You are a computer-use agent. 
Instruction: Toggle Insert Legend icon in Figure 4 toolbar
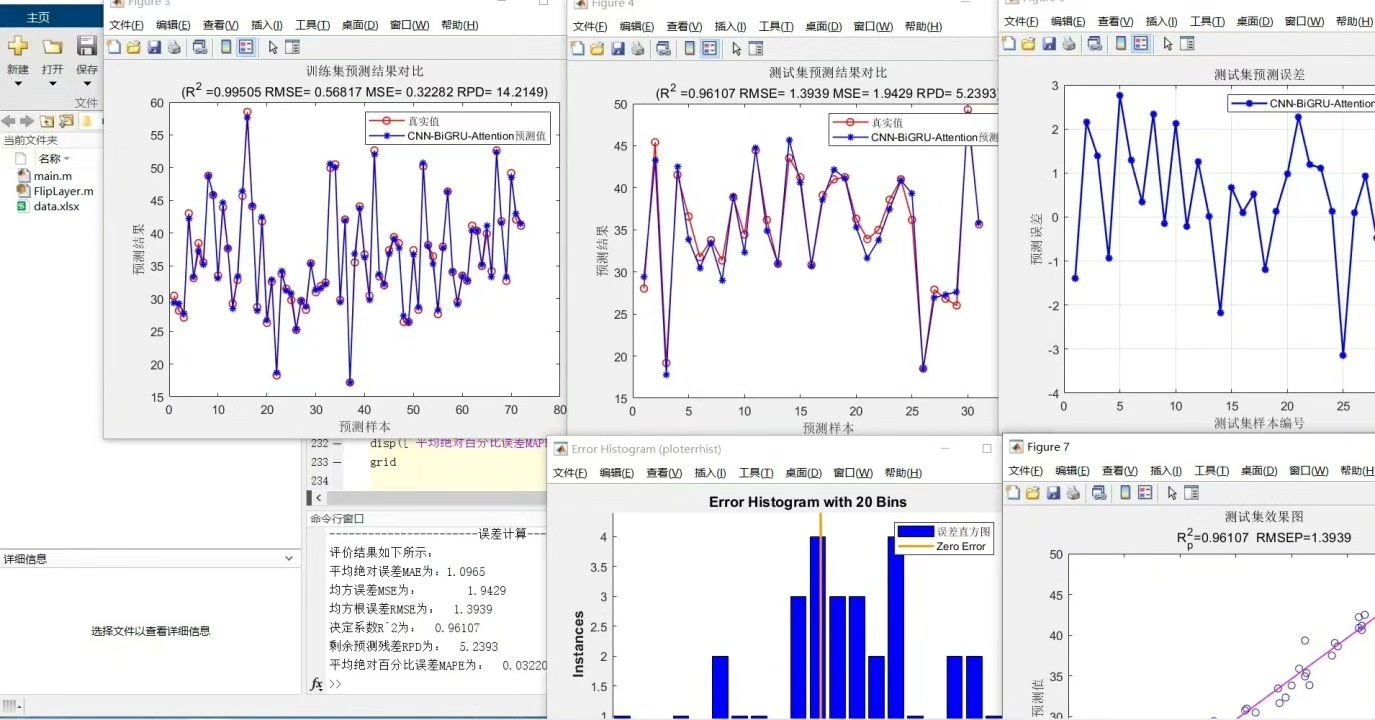click(x=710, y=48)
